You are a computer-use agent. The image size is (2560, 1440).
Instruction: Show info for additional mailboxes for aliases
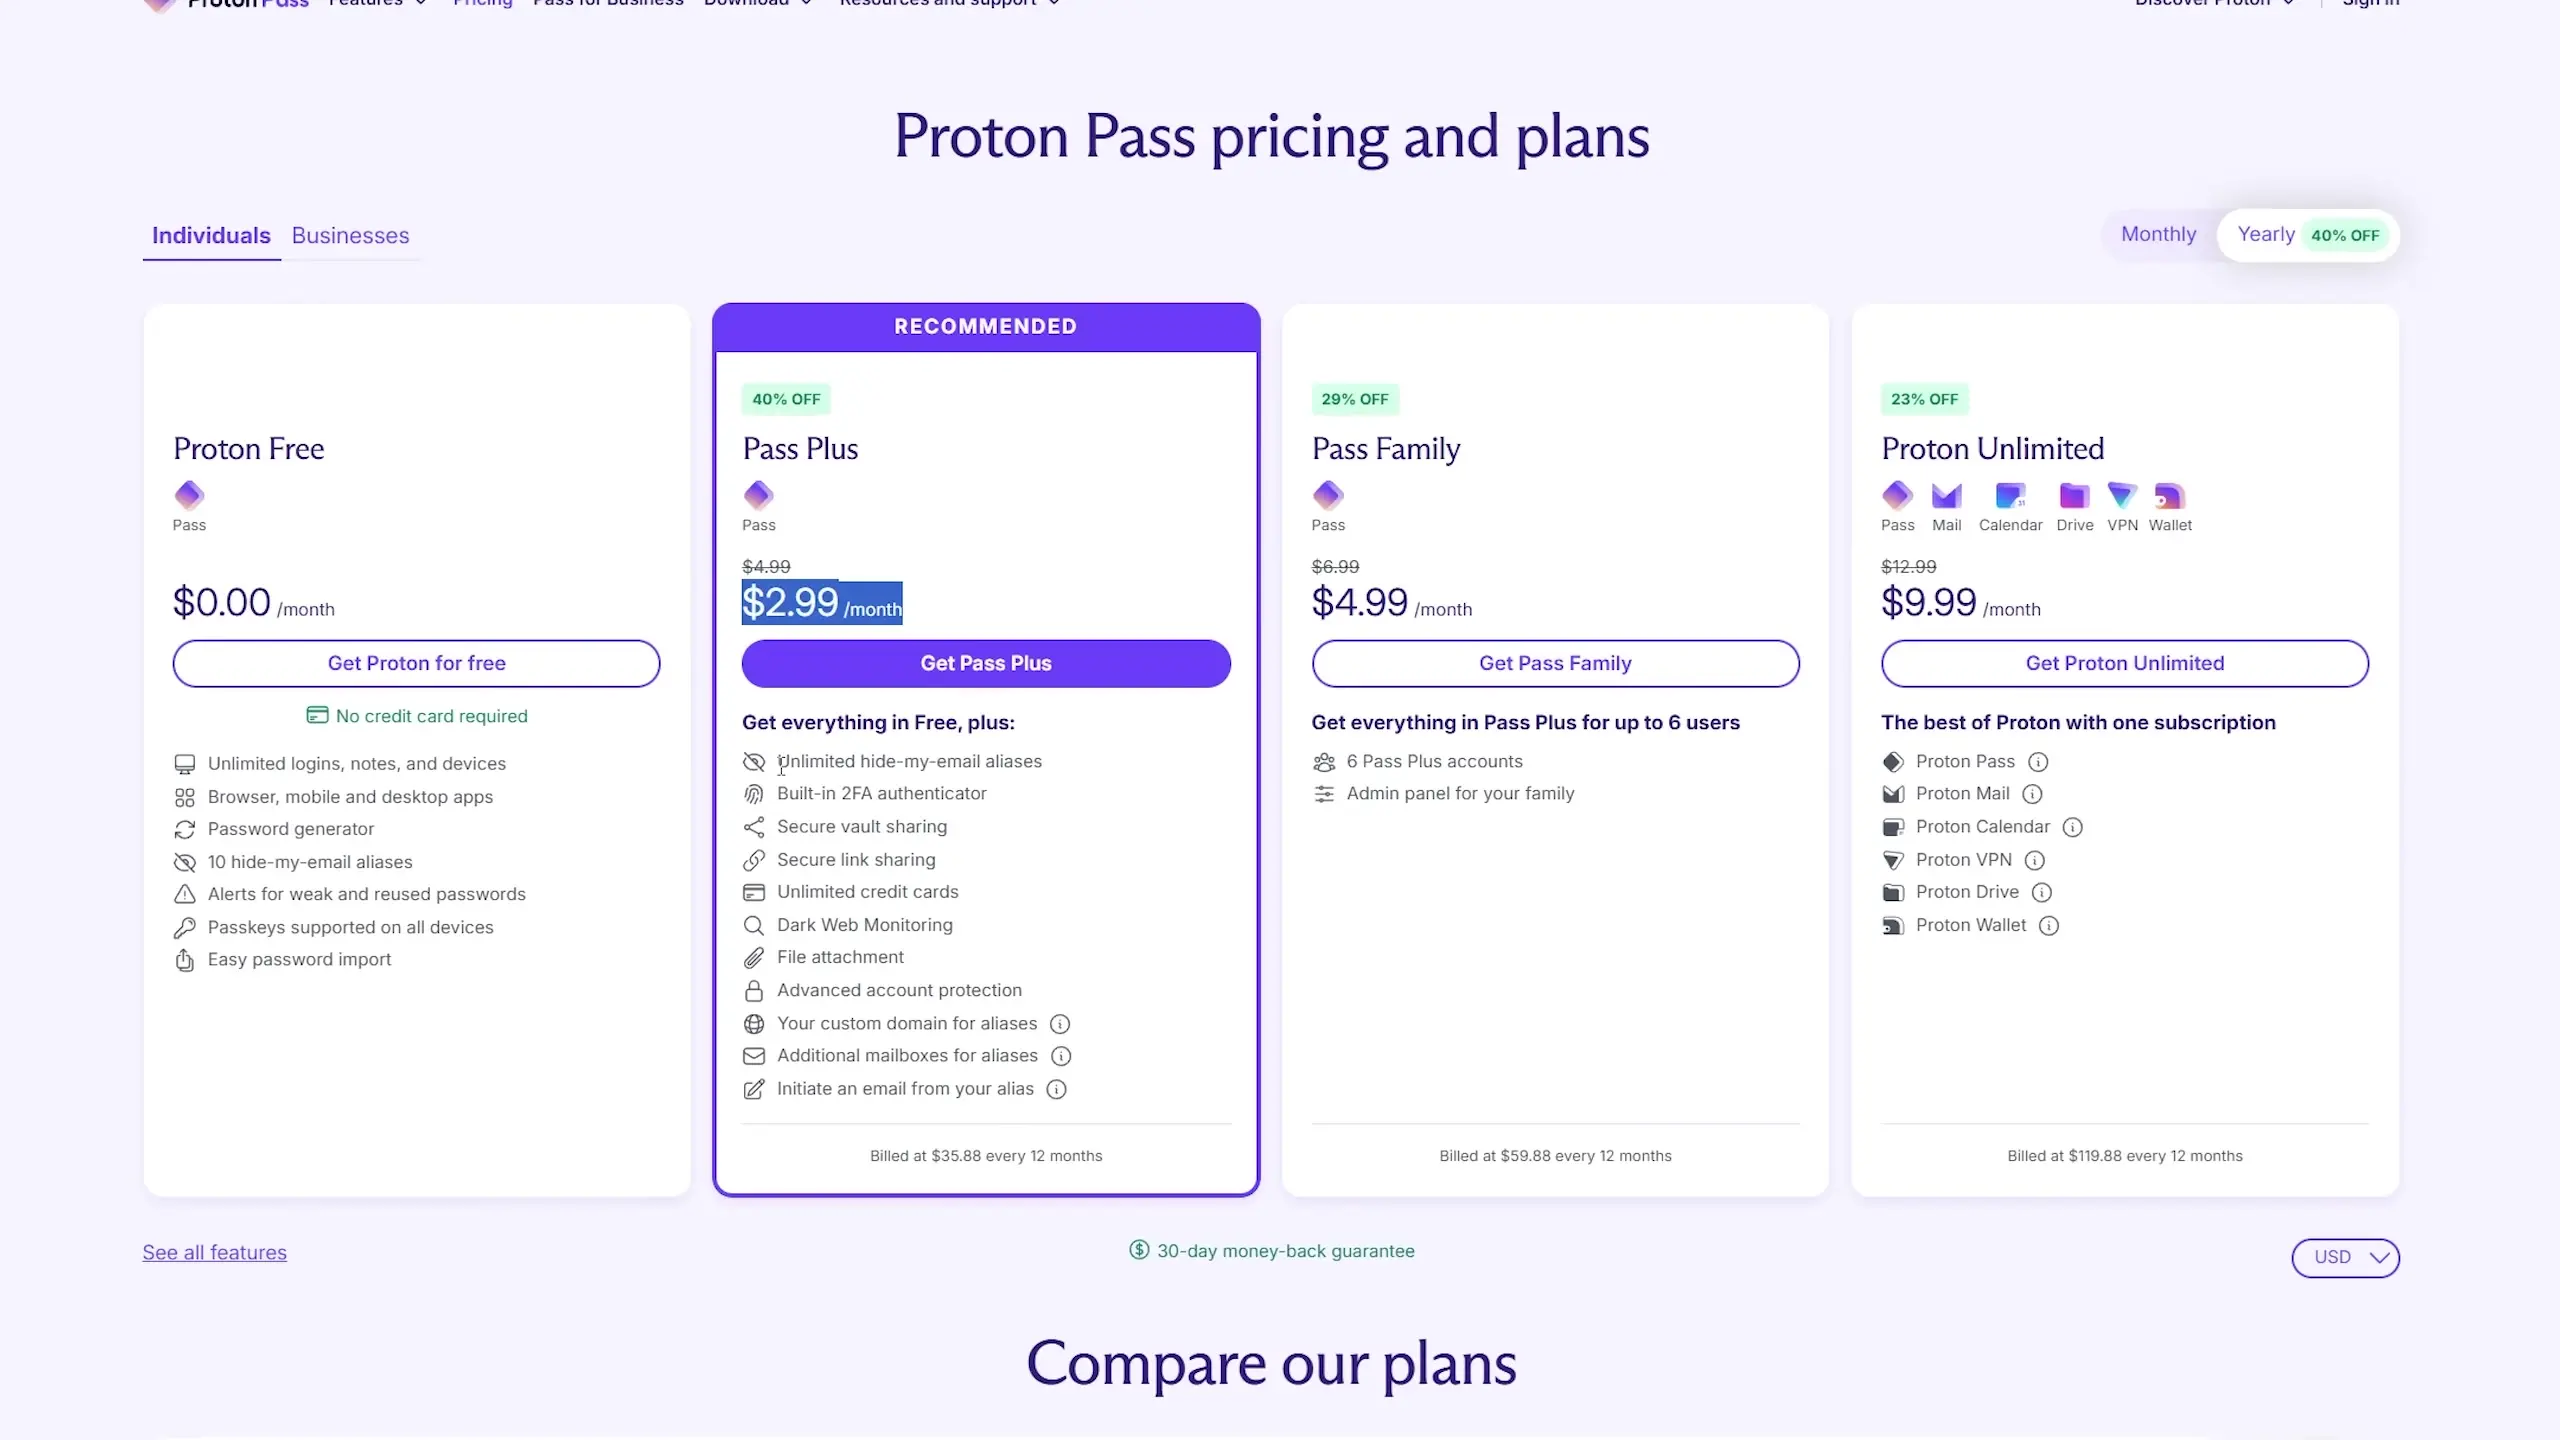(x=1061, y=1056)
